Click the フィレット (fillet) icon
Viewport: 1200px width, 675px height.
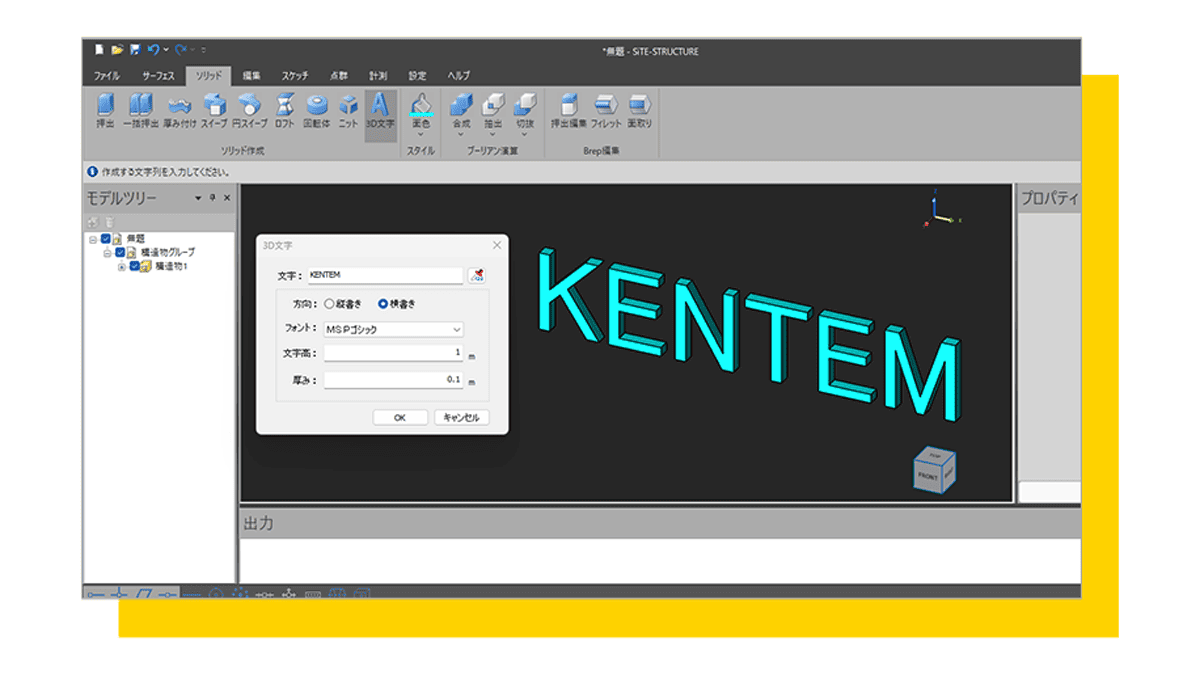606,109
